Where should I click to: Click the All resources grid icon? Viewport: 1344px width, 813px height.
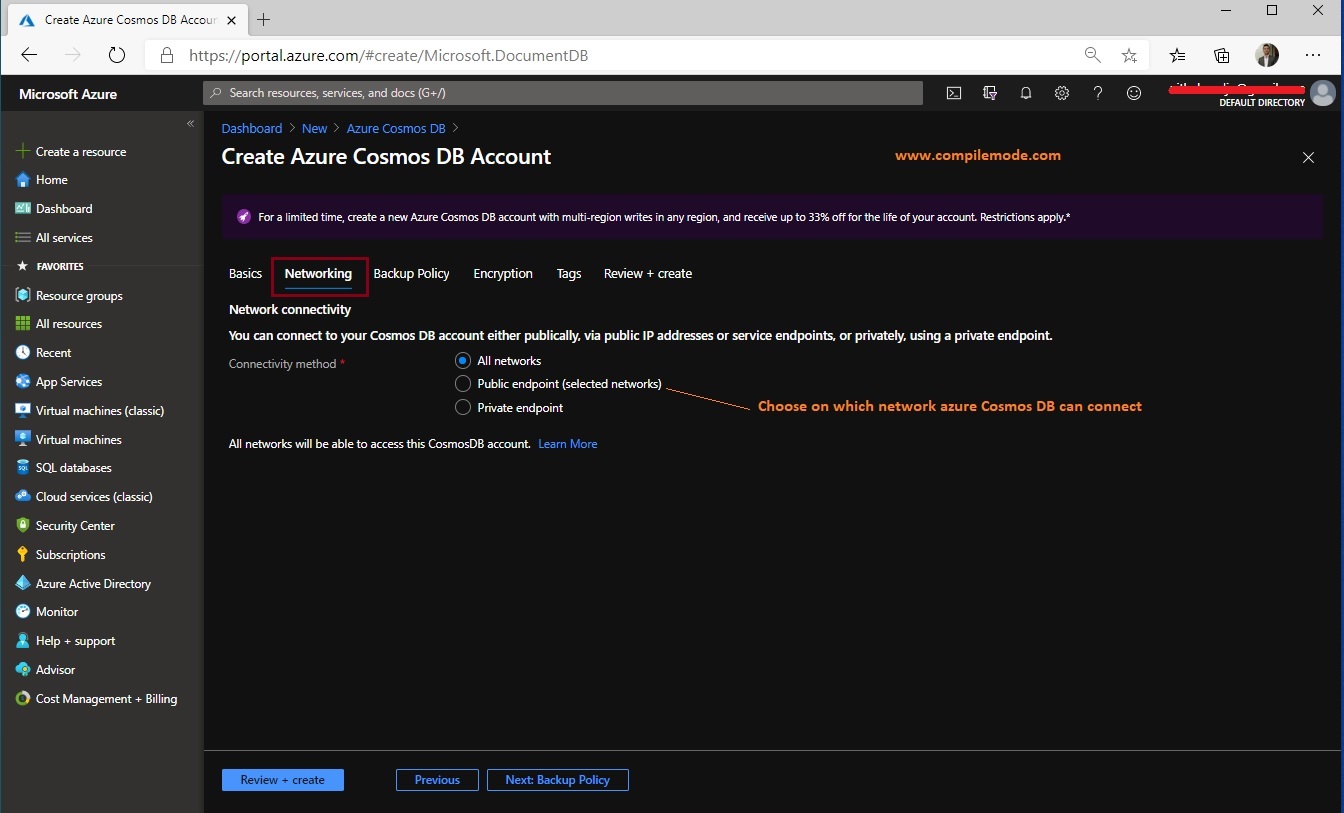[x=23, y=324]
